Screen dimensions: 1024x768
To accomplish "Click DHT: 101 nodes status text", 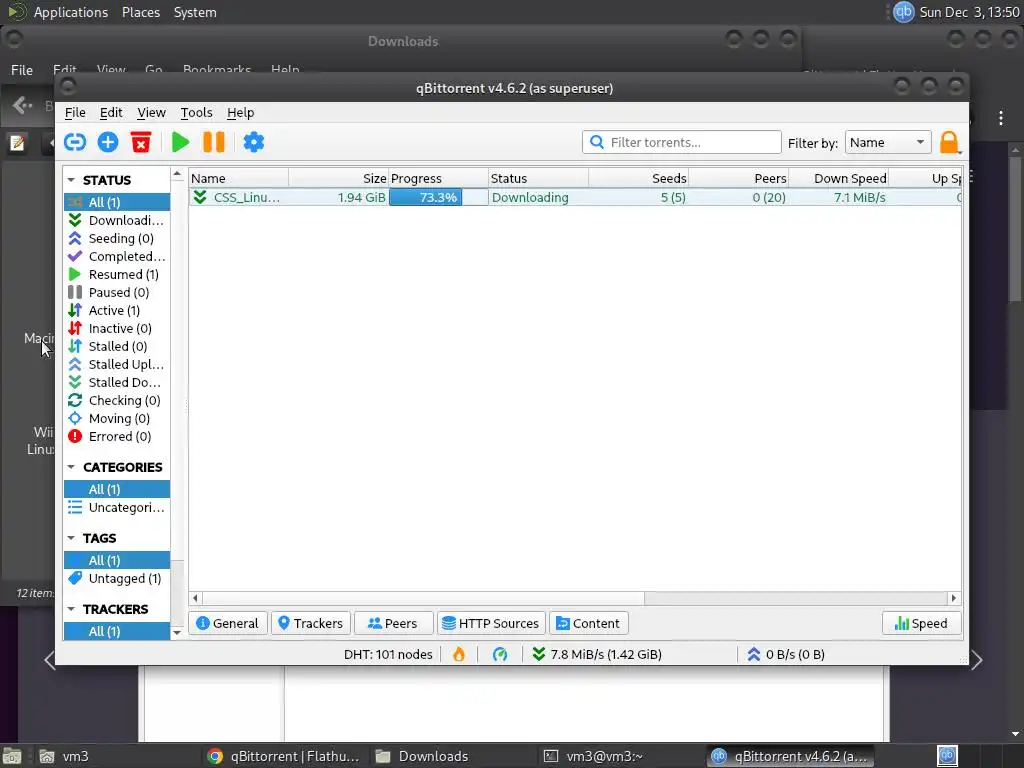I will [388, 654].
